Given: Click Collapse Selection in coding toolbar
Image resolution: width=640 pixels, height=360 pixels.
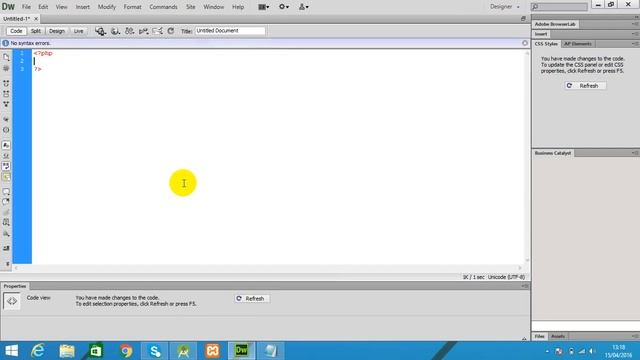Looking at the screenshot, I should (6, 94).
